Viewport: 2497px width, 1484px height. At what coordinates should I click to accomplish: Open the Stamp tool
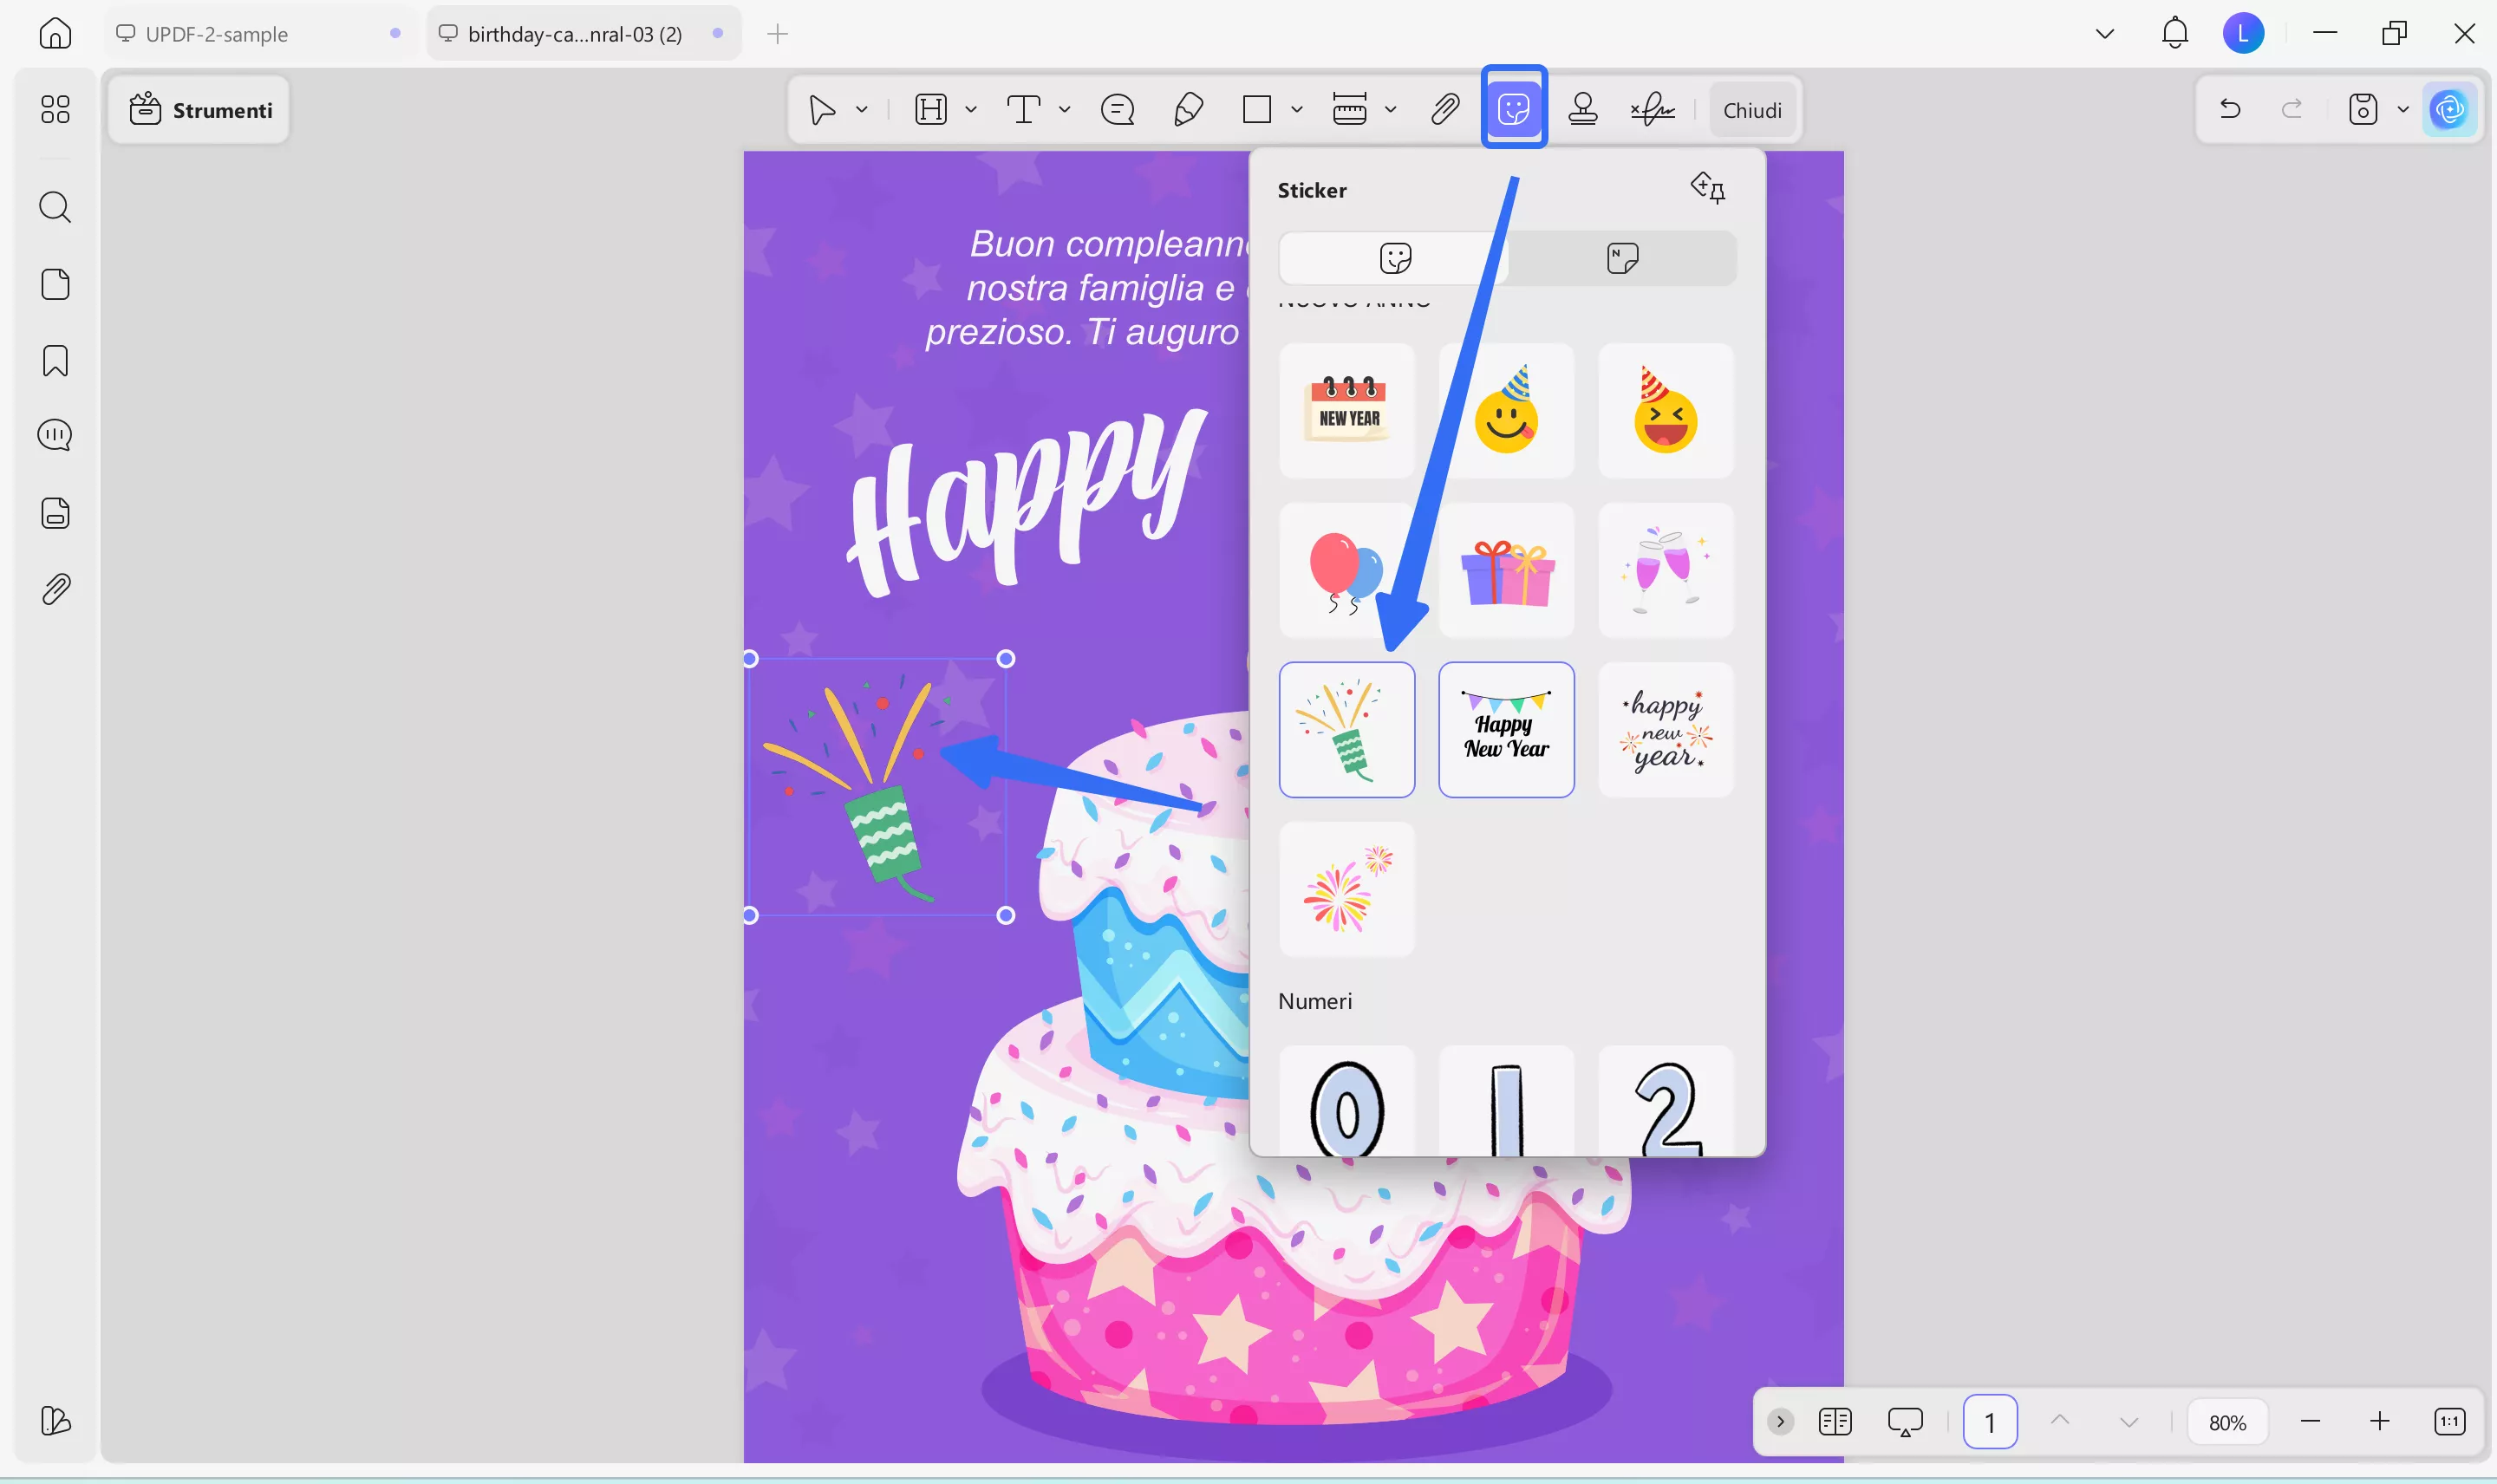1583,109
